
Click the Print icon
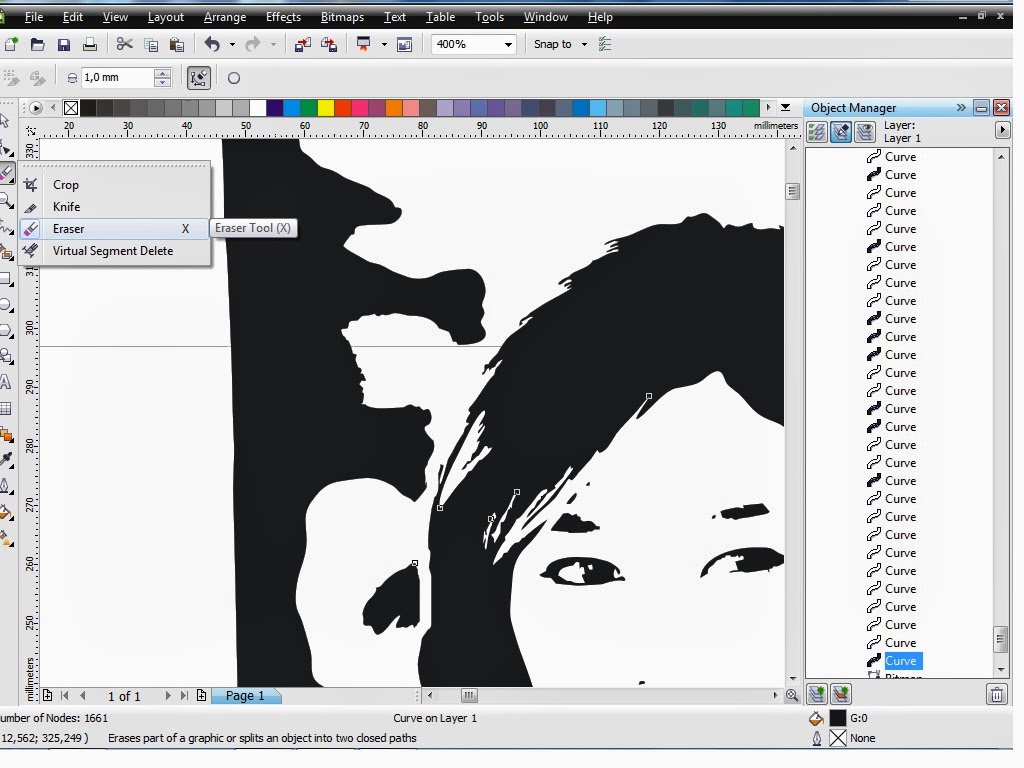(89, 44)
